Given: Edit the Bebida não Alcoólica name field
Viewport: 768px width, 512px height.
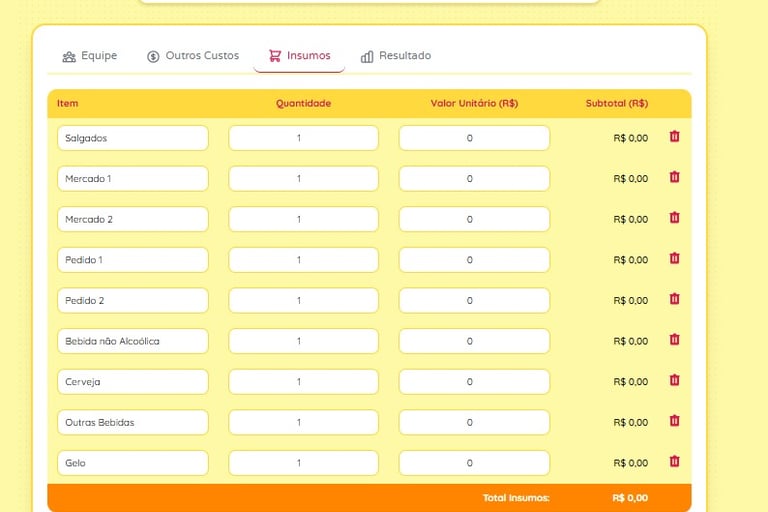Looking at the screenshot, I should pos(133,341).
